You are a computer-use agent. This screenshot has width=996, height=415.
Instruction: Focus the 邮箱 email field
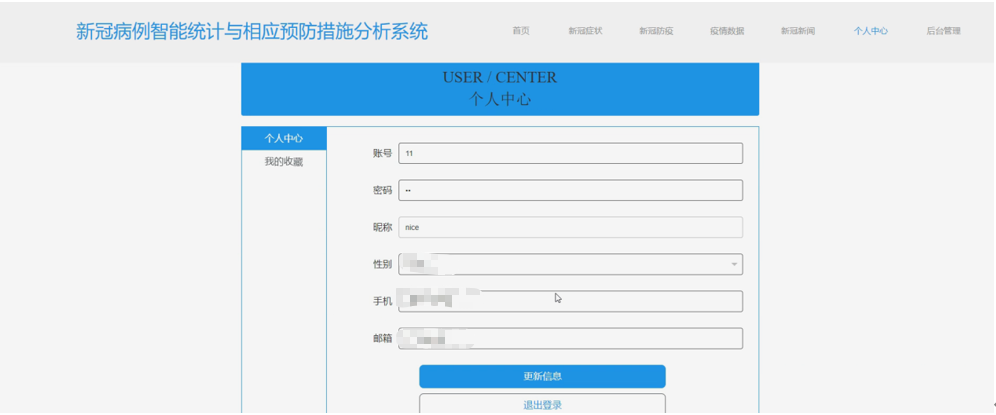pyautogui.click(x=570, y=338)
